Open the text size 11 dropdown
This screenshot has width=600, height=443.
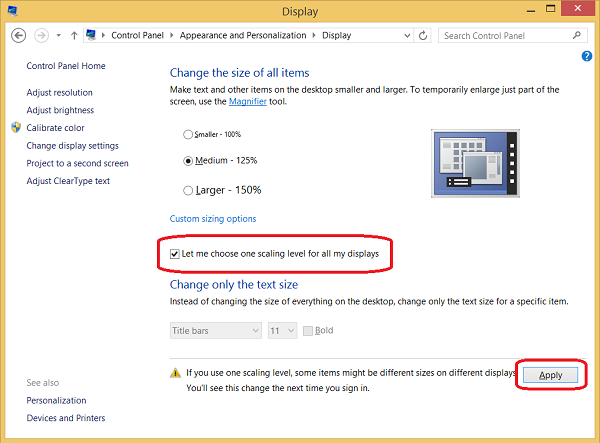point(282,330)
